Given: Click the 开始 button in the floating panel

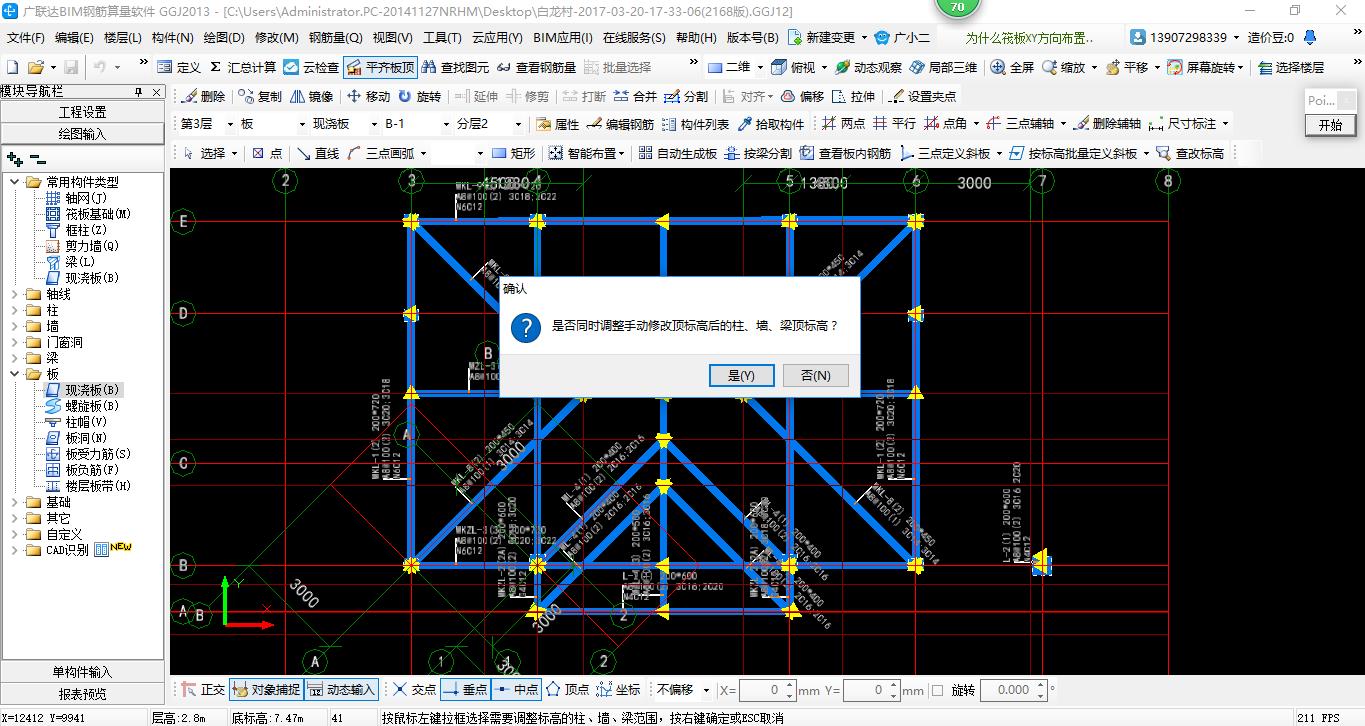Looking at the screenshot, I should pyautogui.click(x=1330, y=125).
